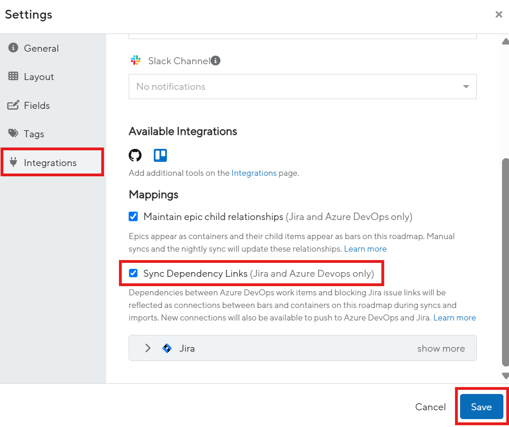The image size is (509, 427).
Task: Expand the Jira mapping chevron
Action: (148, 348)
